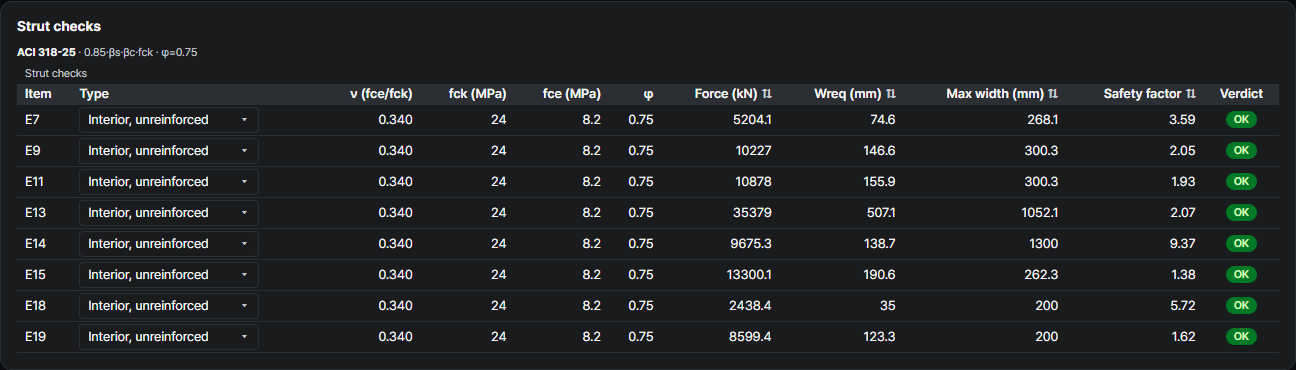The image size is (1296, 370).
Task: Click the Strut checks panel title
Action: tap(59, 27)
